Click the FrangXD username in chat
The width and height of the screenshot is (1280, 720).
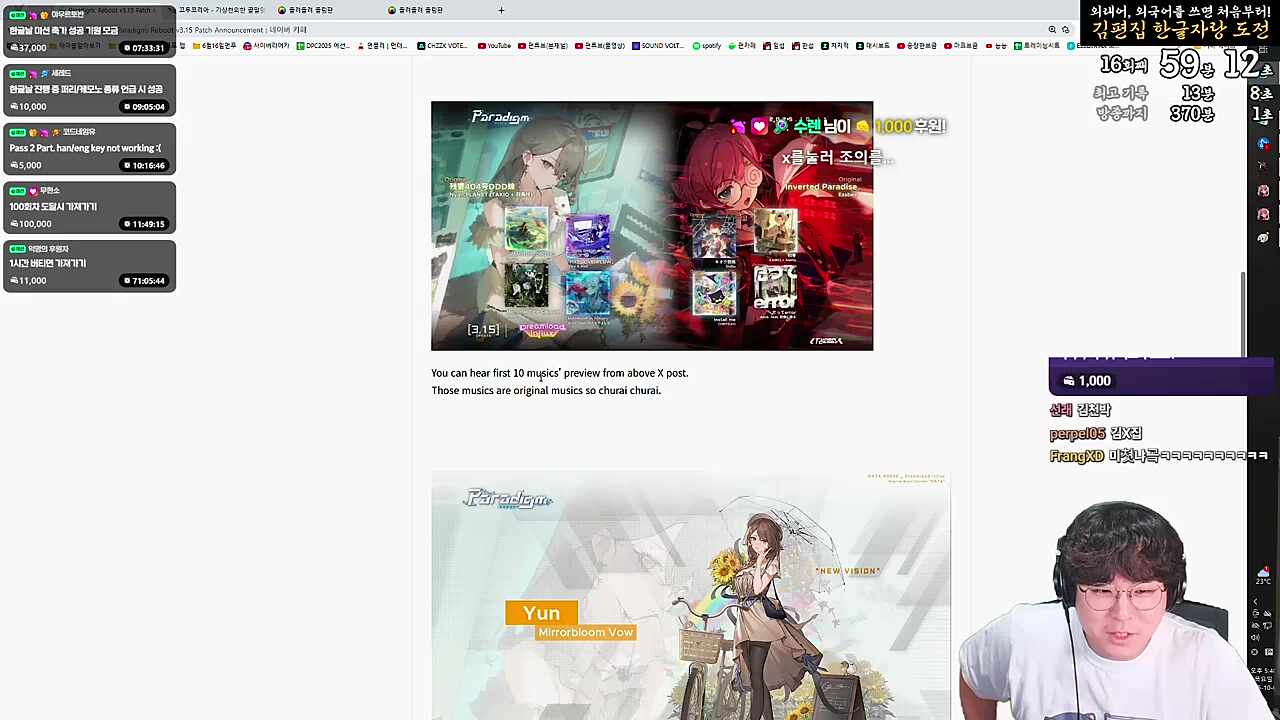tap(1076, 457)
